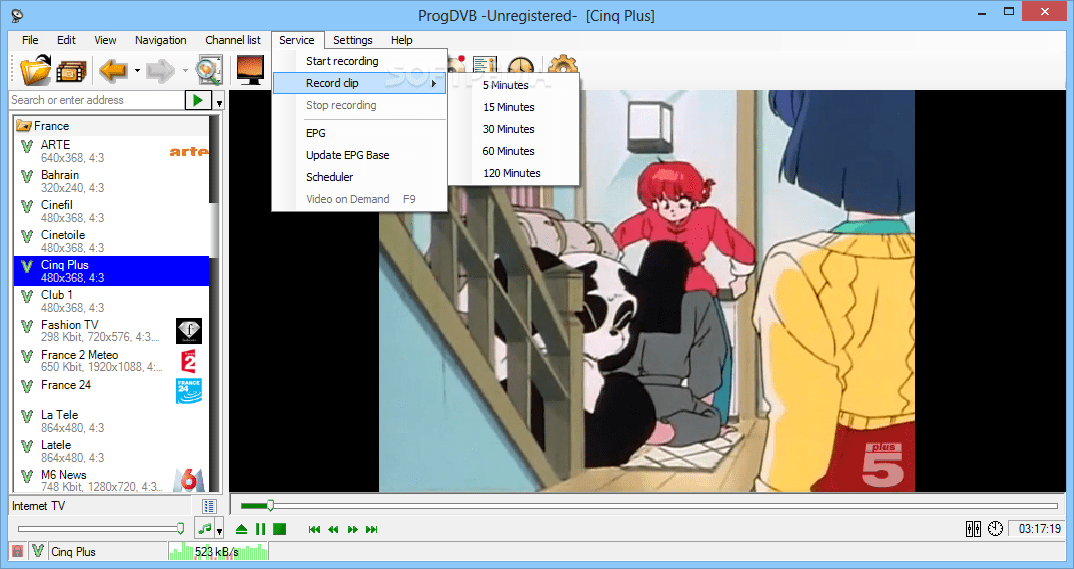Open the film-strip playlist toolbar icon
The height and width of the screenshot is (569, 1074).
pyautogui.click(x=71, y=71)
